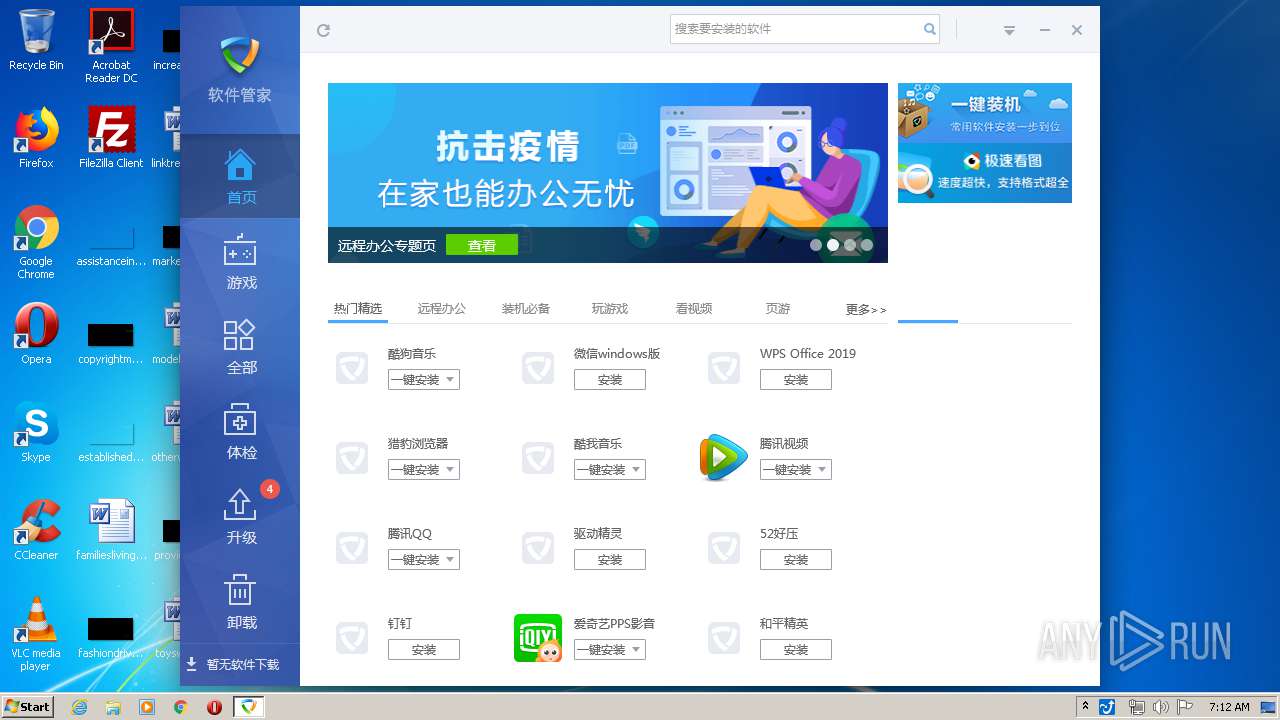The width and height of the screenshot is (1280, 720).
Task: Click the WPS Office 2019 placeholder icon
Action: pyautogui.click(x=724, y=368)
